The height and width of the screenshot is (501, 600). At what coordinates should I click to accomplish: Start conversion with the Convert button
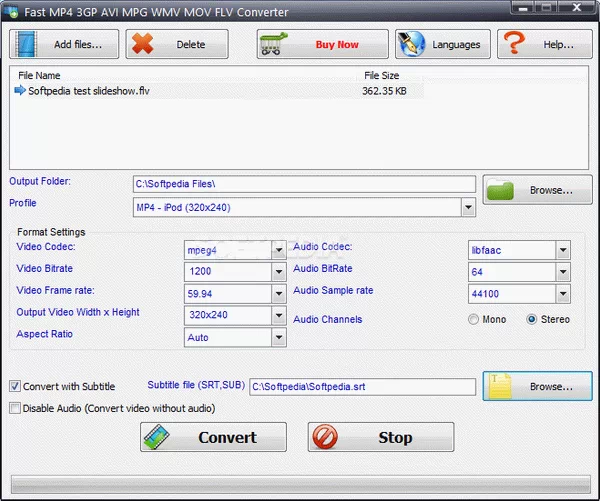[x=213, y=437]
